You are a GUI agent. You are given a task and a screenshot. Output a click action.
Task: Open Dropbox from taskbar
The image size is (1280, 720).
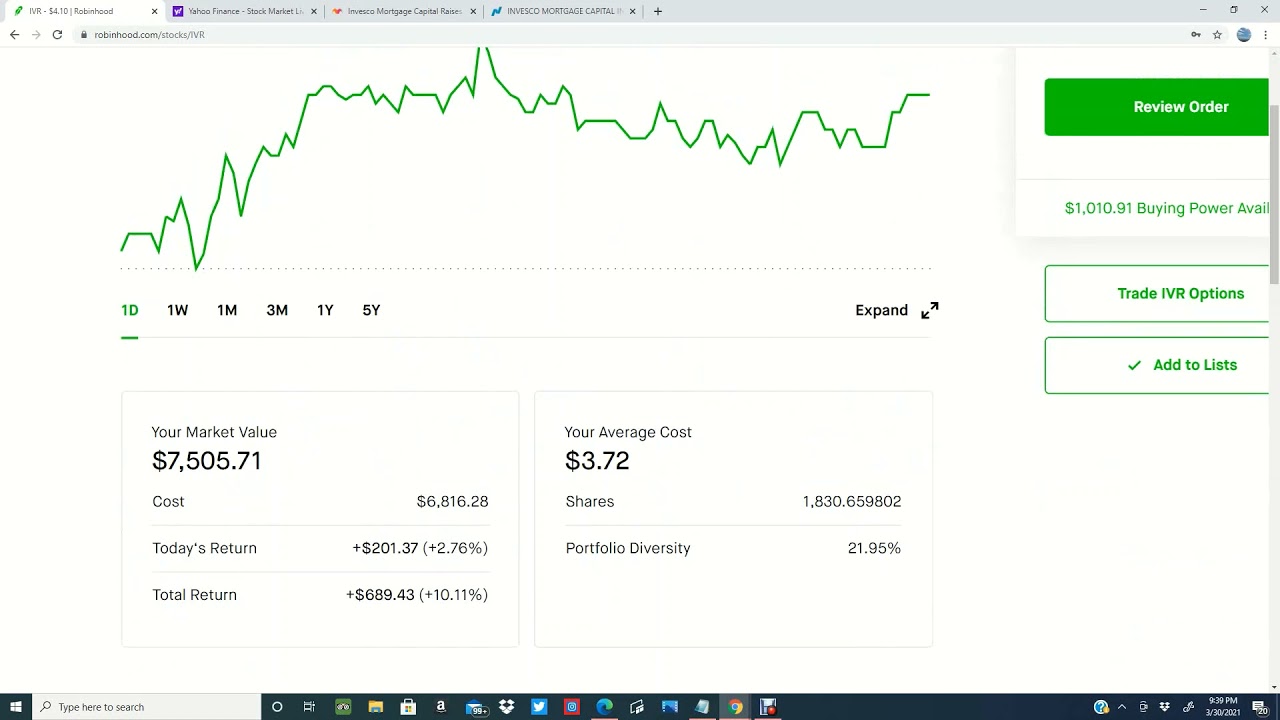click(x=507, y=707)
